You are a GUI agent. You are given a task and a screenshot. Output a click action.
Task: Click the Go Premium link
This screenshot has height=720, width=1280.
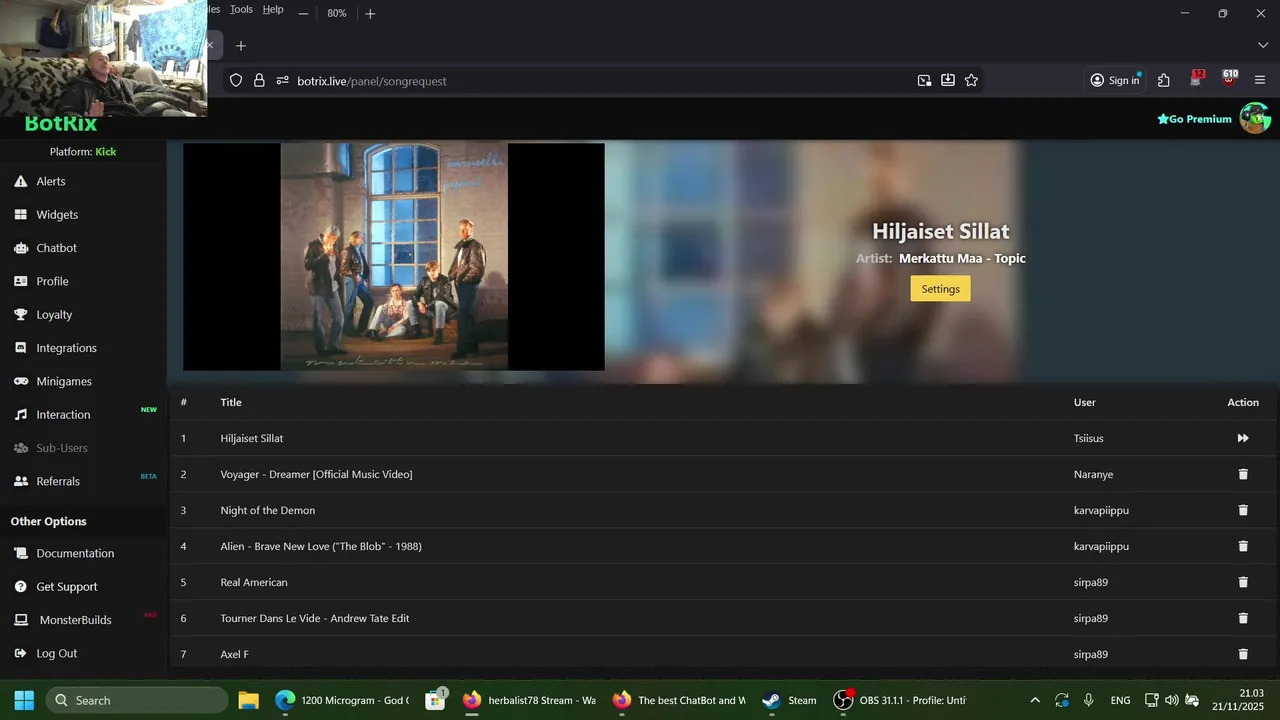point(1194,119)
